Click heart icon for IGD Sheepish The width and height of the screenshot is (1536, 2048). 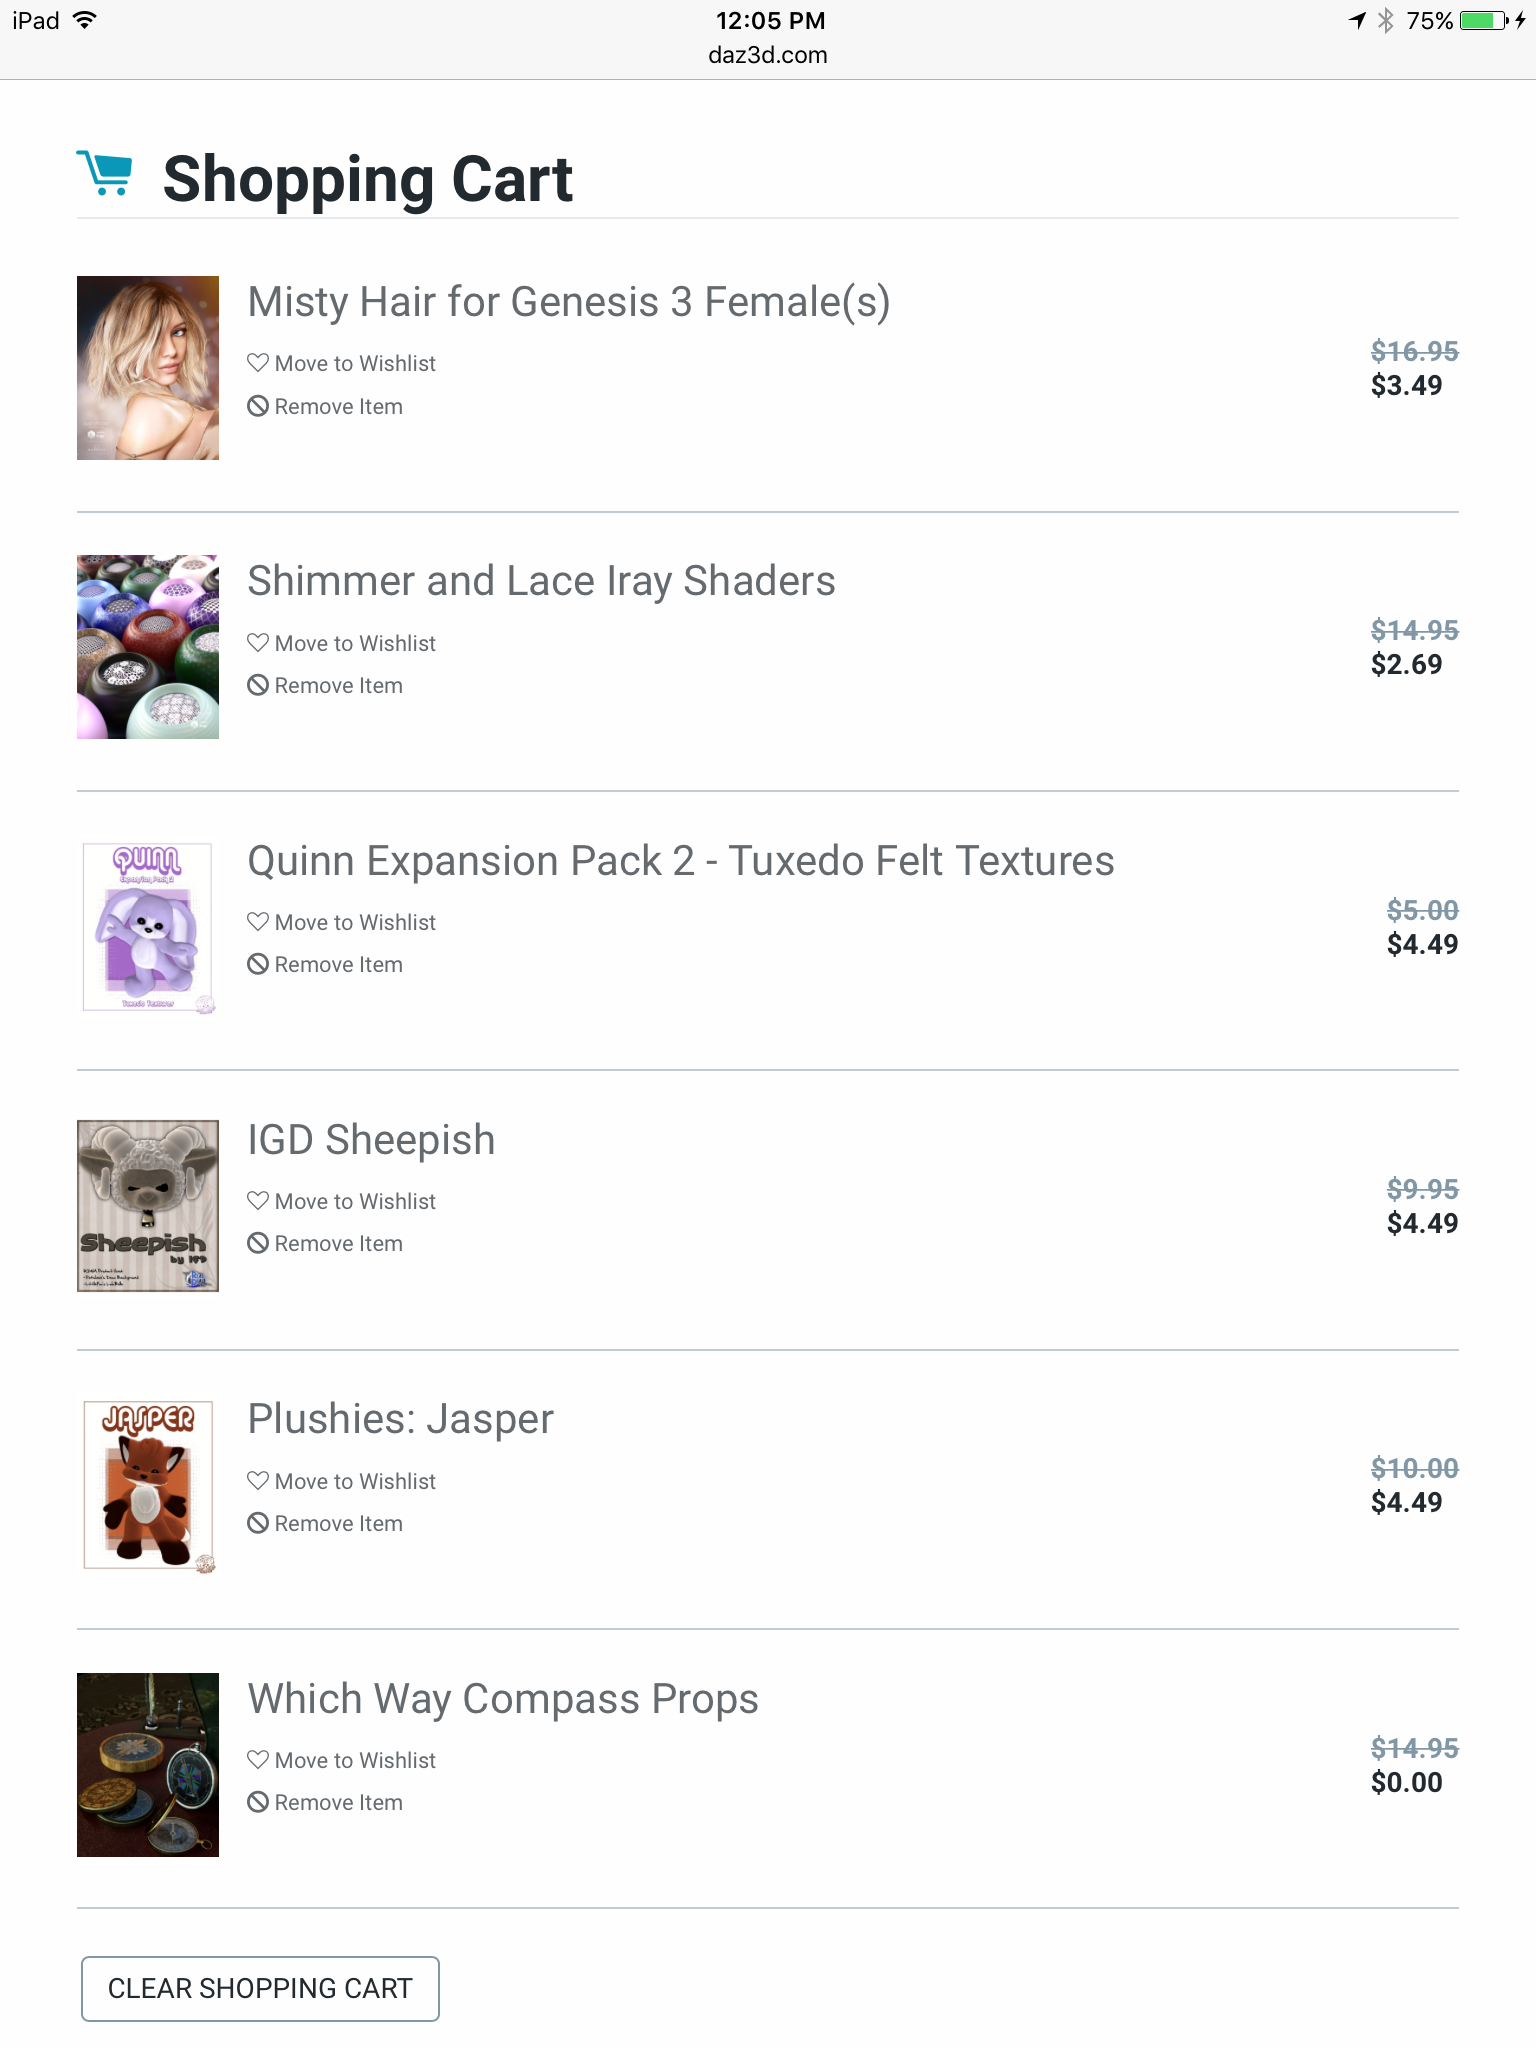(258, 1201)
